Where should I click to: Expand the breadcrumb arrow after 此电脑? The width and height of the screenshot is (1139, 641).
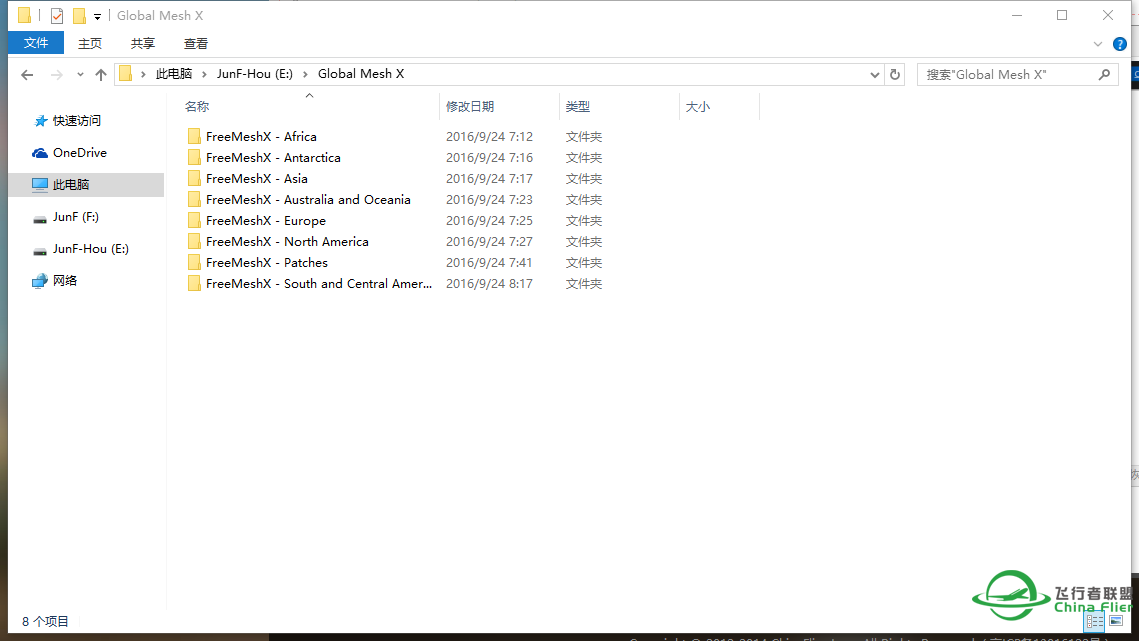[205, 74]
